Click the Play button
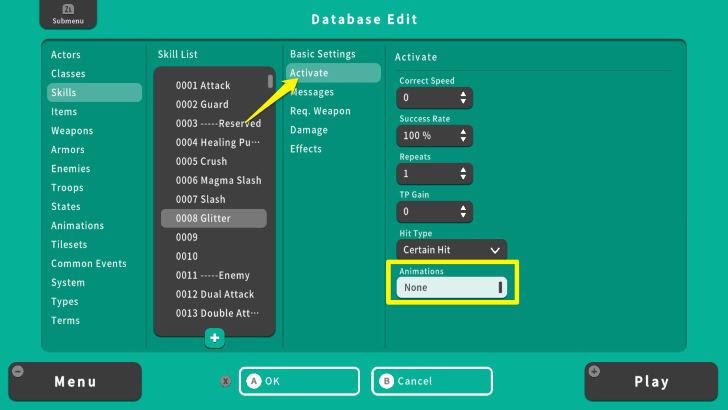 (651, 382)
